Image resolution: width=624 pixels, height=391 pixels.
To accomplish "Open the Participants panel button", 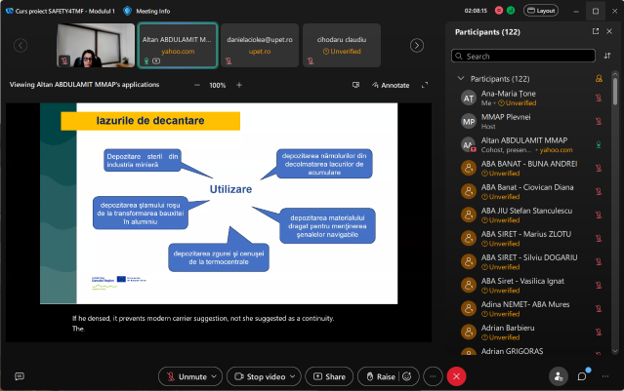I will coord(558,376).
